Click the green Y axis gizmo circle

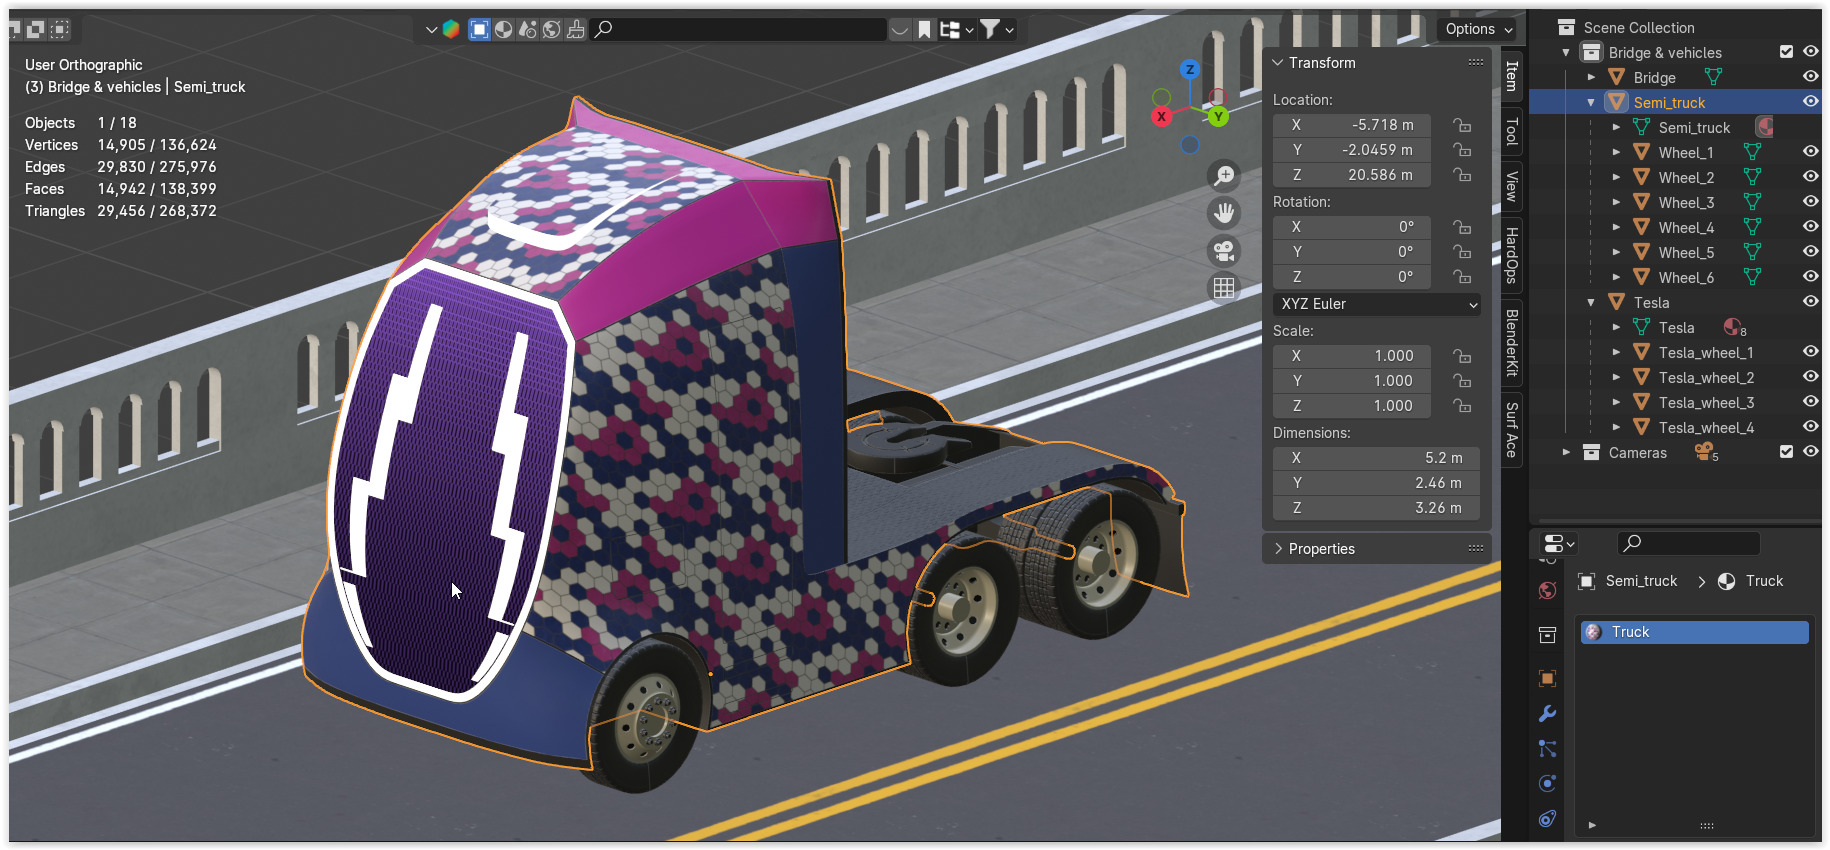pyautogui.click(x=1218, y=116)
